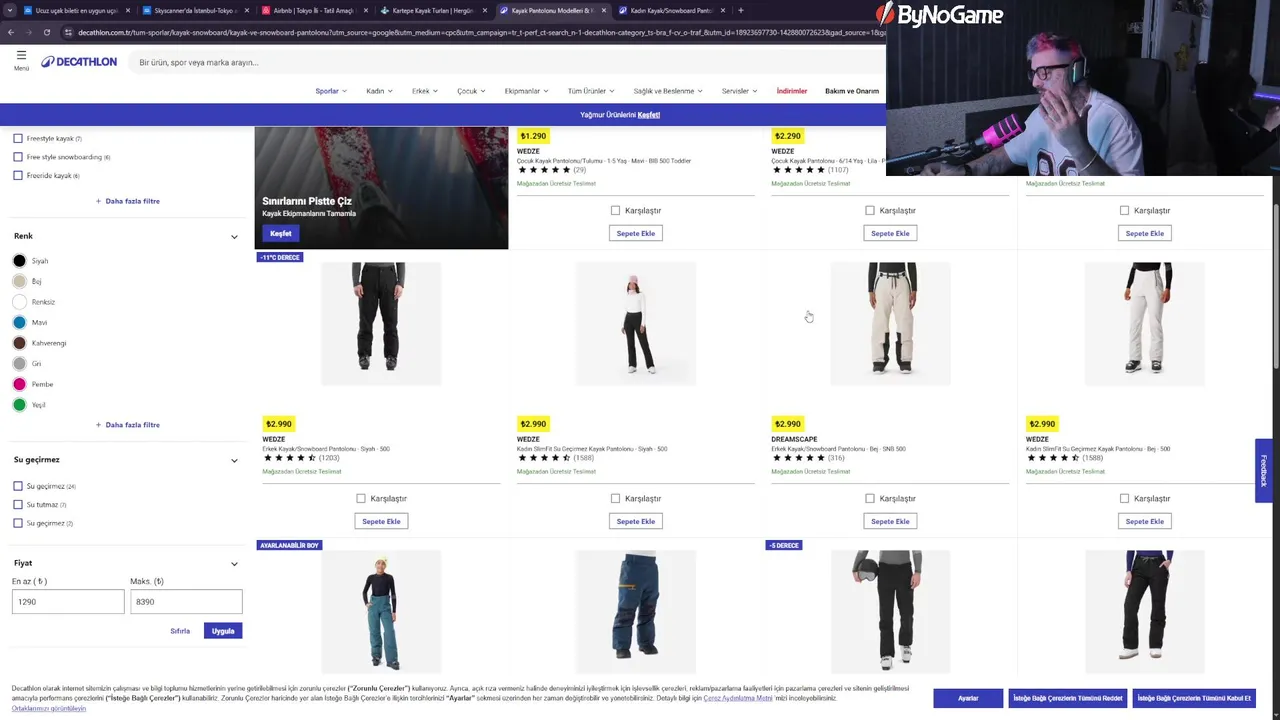Viewport: 1280px width, 720px height.
Task: Select Bej color swatch
Action: [19, 281]
